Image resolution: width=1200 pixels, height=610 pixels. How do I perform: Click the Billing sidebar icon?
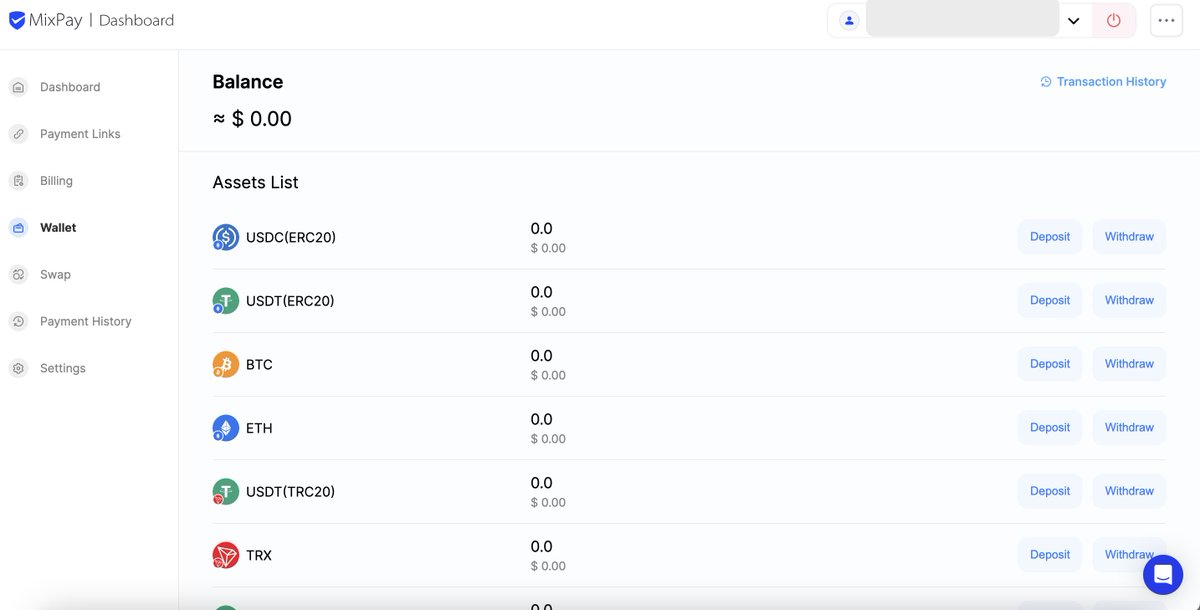coord(18,181)
